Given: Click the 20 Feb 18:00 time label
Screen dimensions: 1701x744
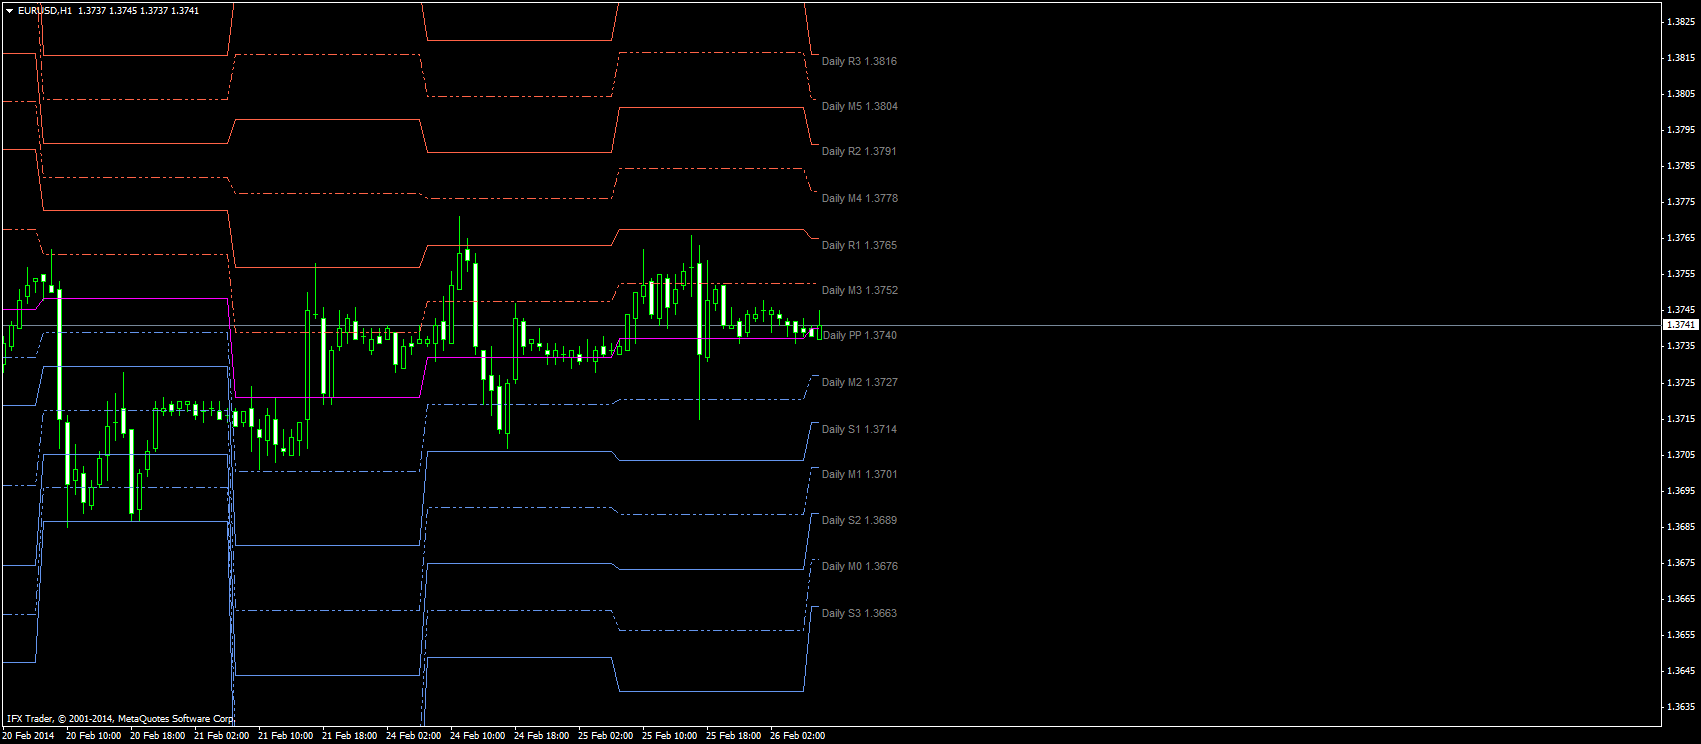Looking at the screenshot, I should coord(157,736).
